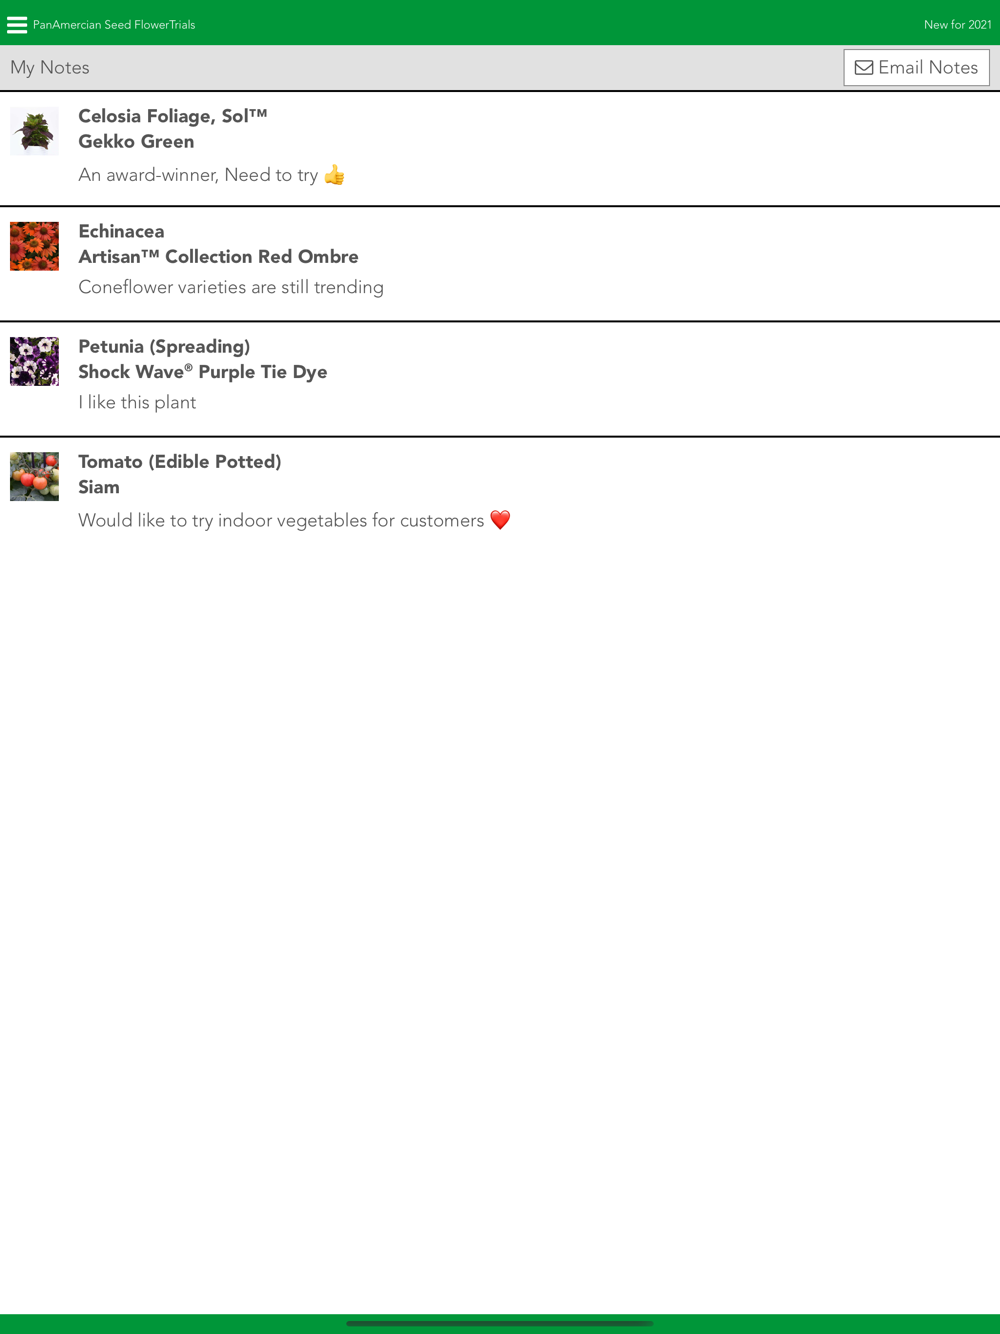Screen dimensions: 1000x1334
Task: Select the New for 2021 link
Action: click(957, 25)
